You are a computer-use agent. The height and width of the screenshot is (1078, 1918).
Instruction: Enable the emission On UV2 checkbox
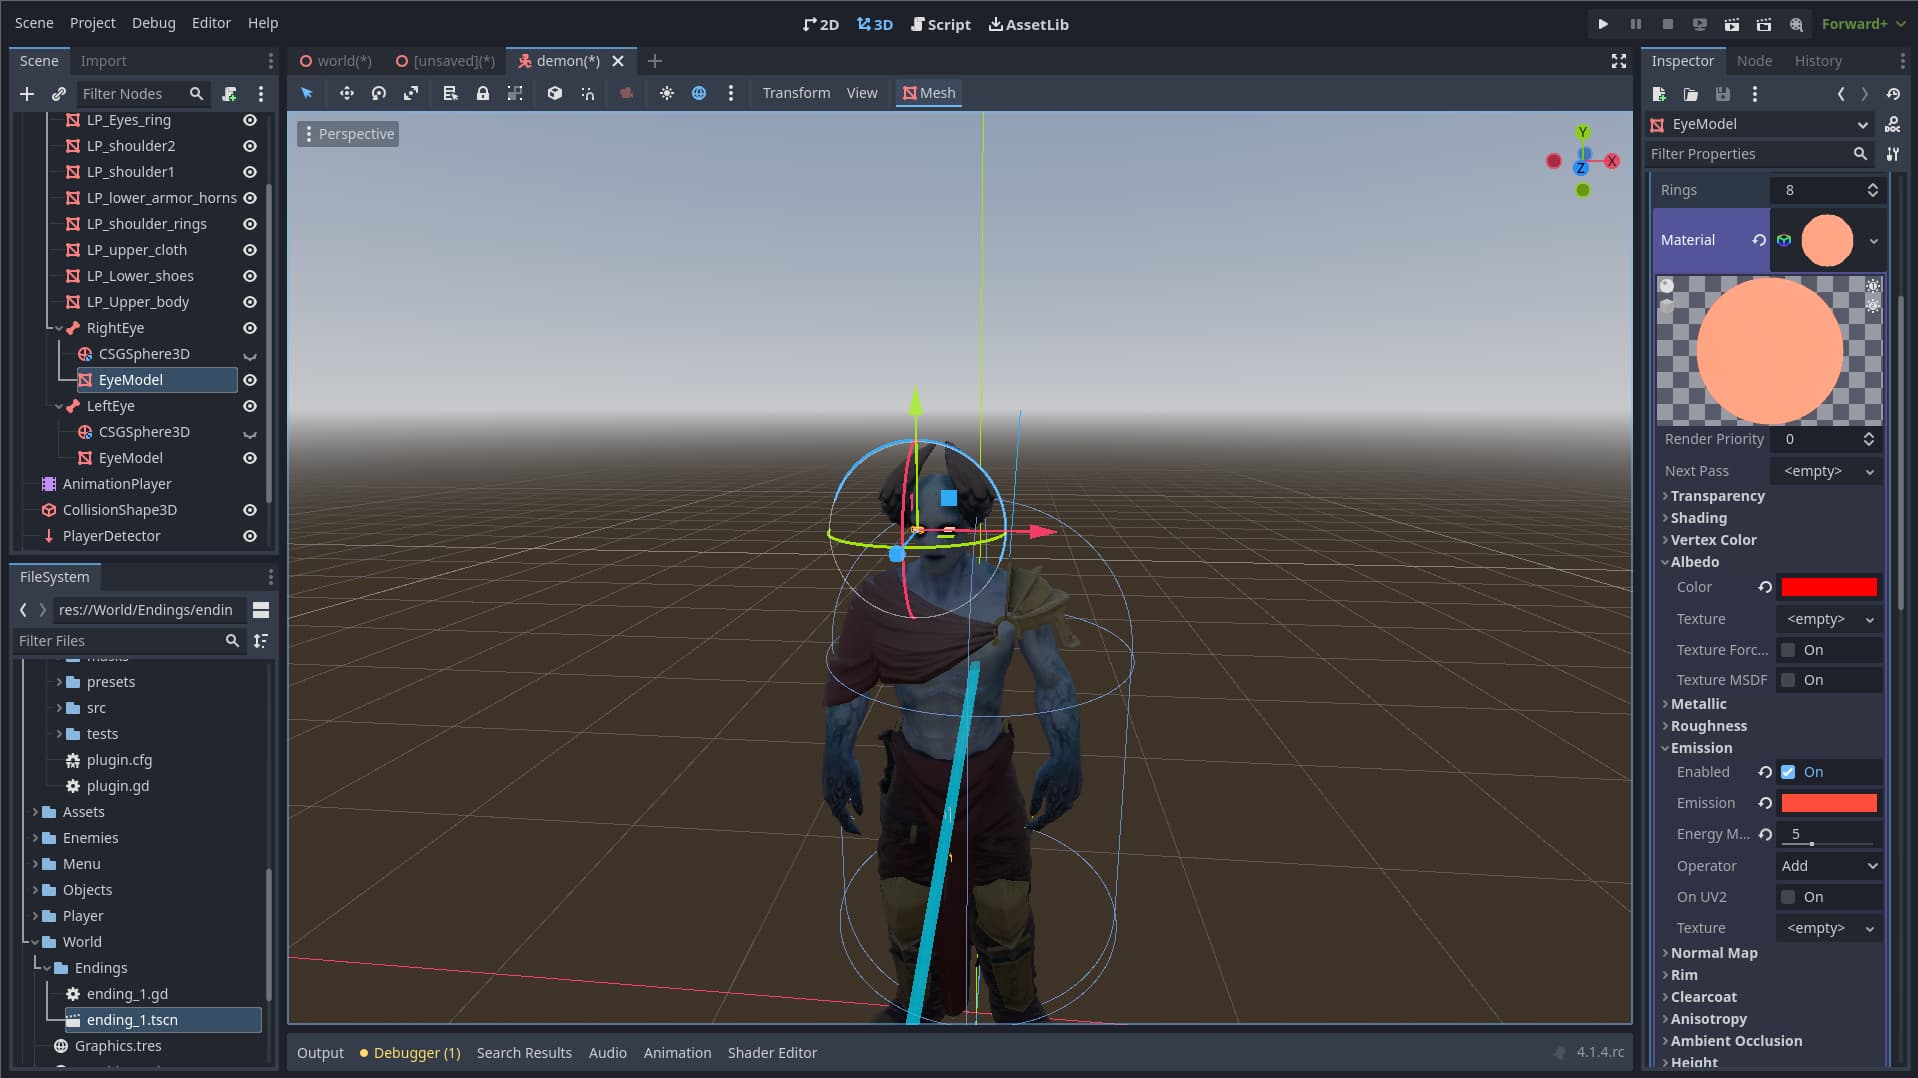tap(1788, 897)
